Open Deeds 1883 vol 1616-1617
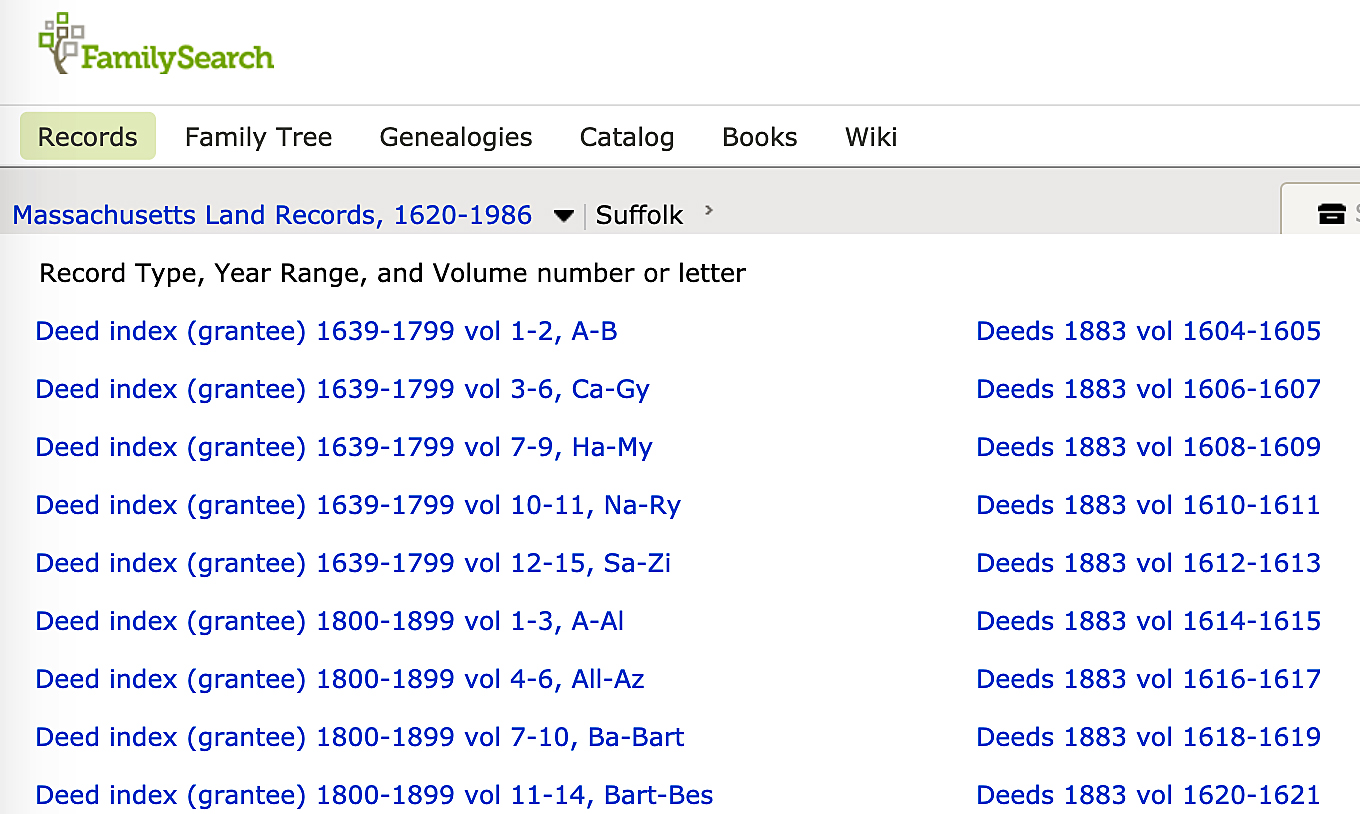 tap(1147, 679)
